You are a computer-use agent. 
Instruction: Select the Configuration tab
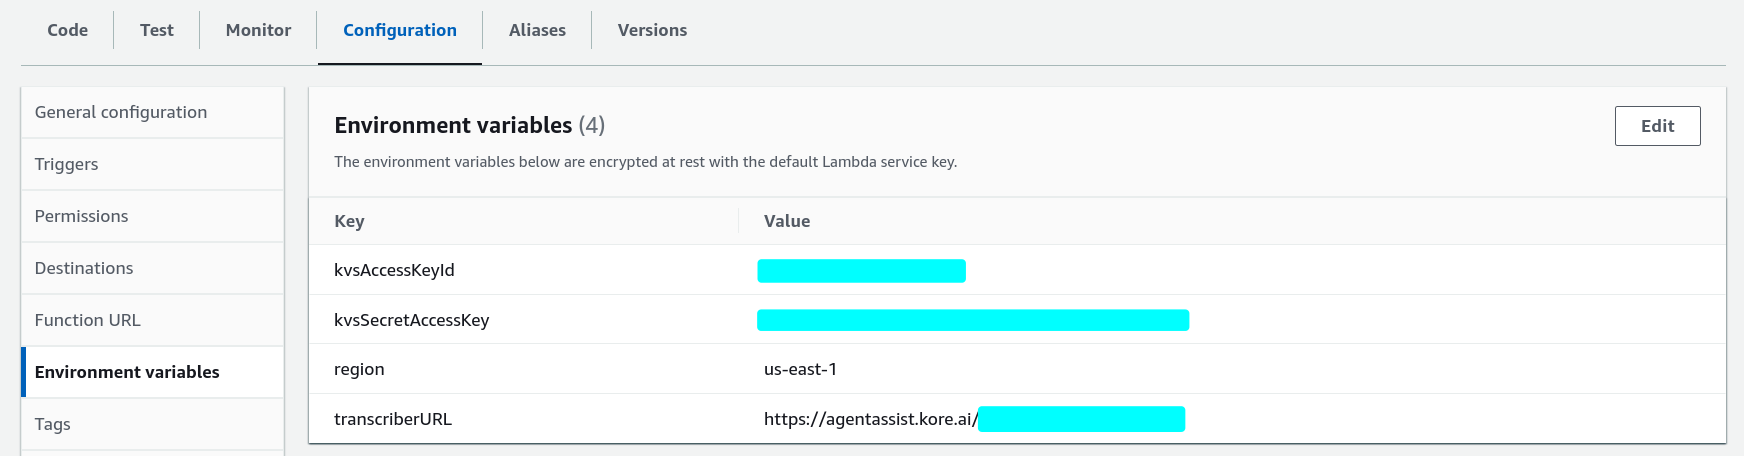[400, 30]
